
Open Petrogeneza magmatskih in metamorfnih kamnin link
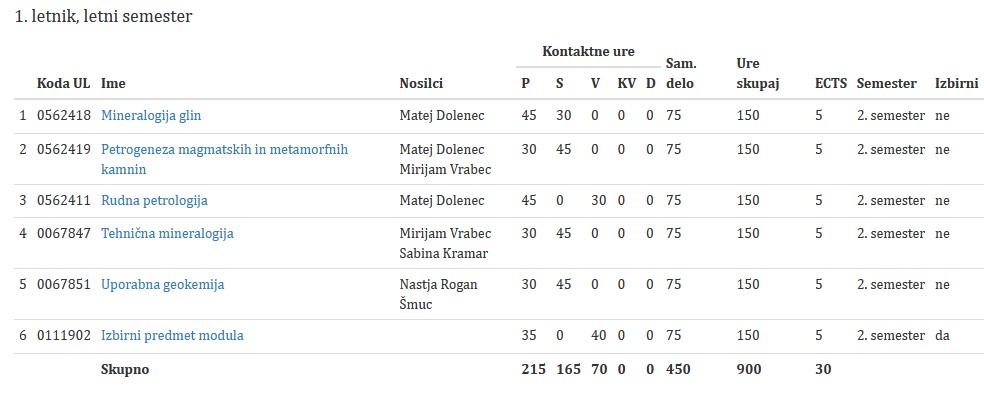pyautogui.click(x=224, y=150)
